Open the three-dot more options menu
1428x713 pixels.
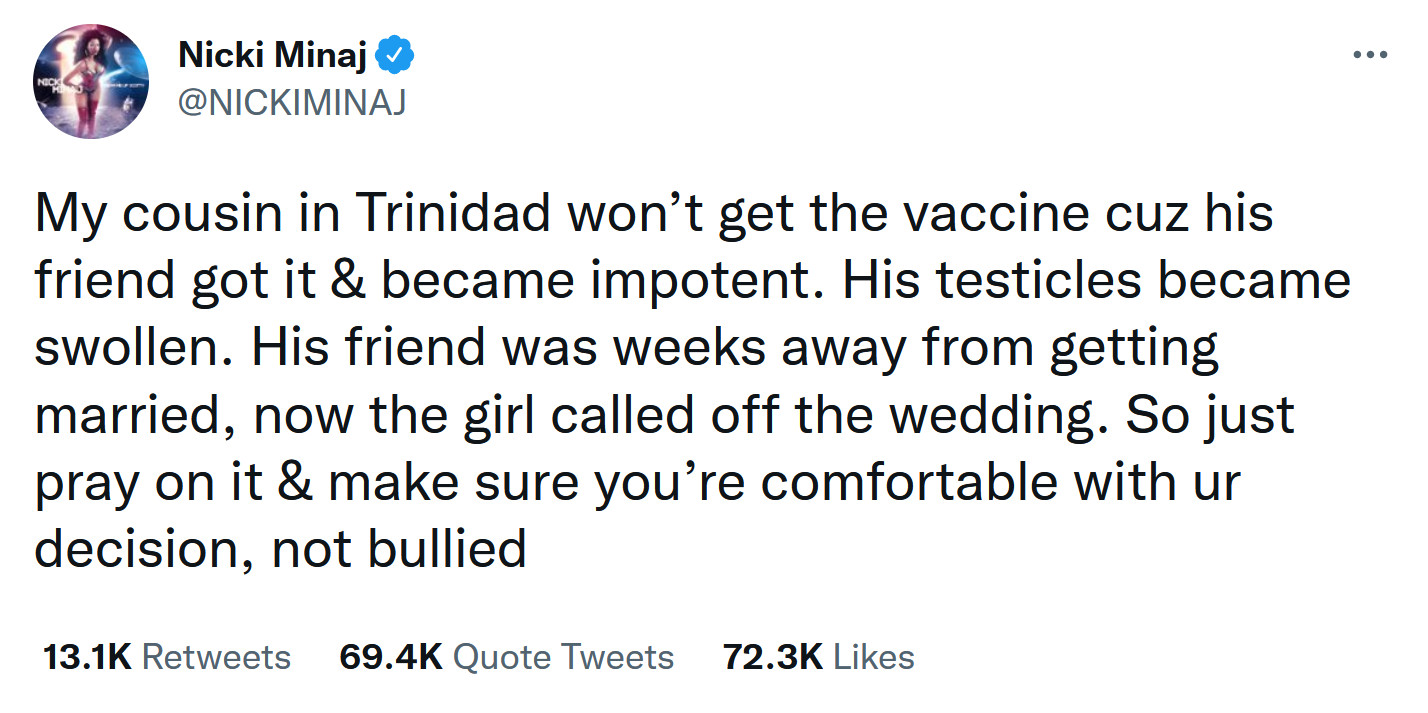[x=1370, y=55]
